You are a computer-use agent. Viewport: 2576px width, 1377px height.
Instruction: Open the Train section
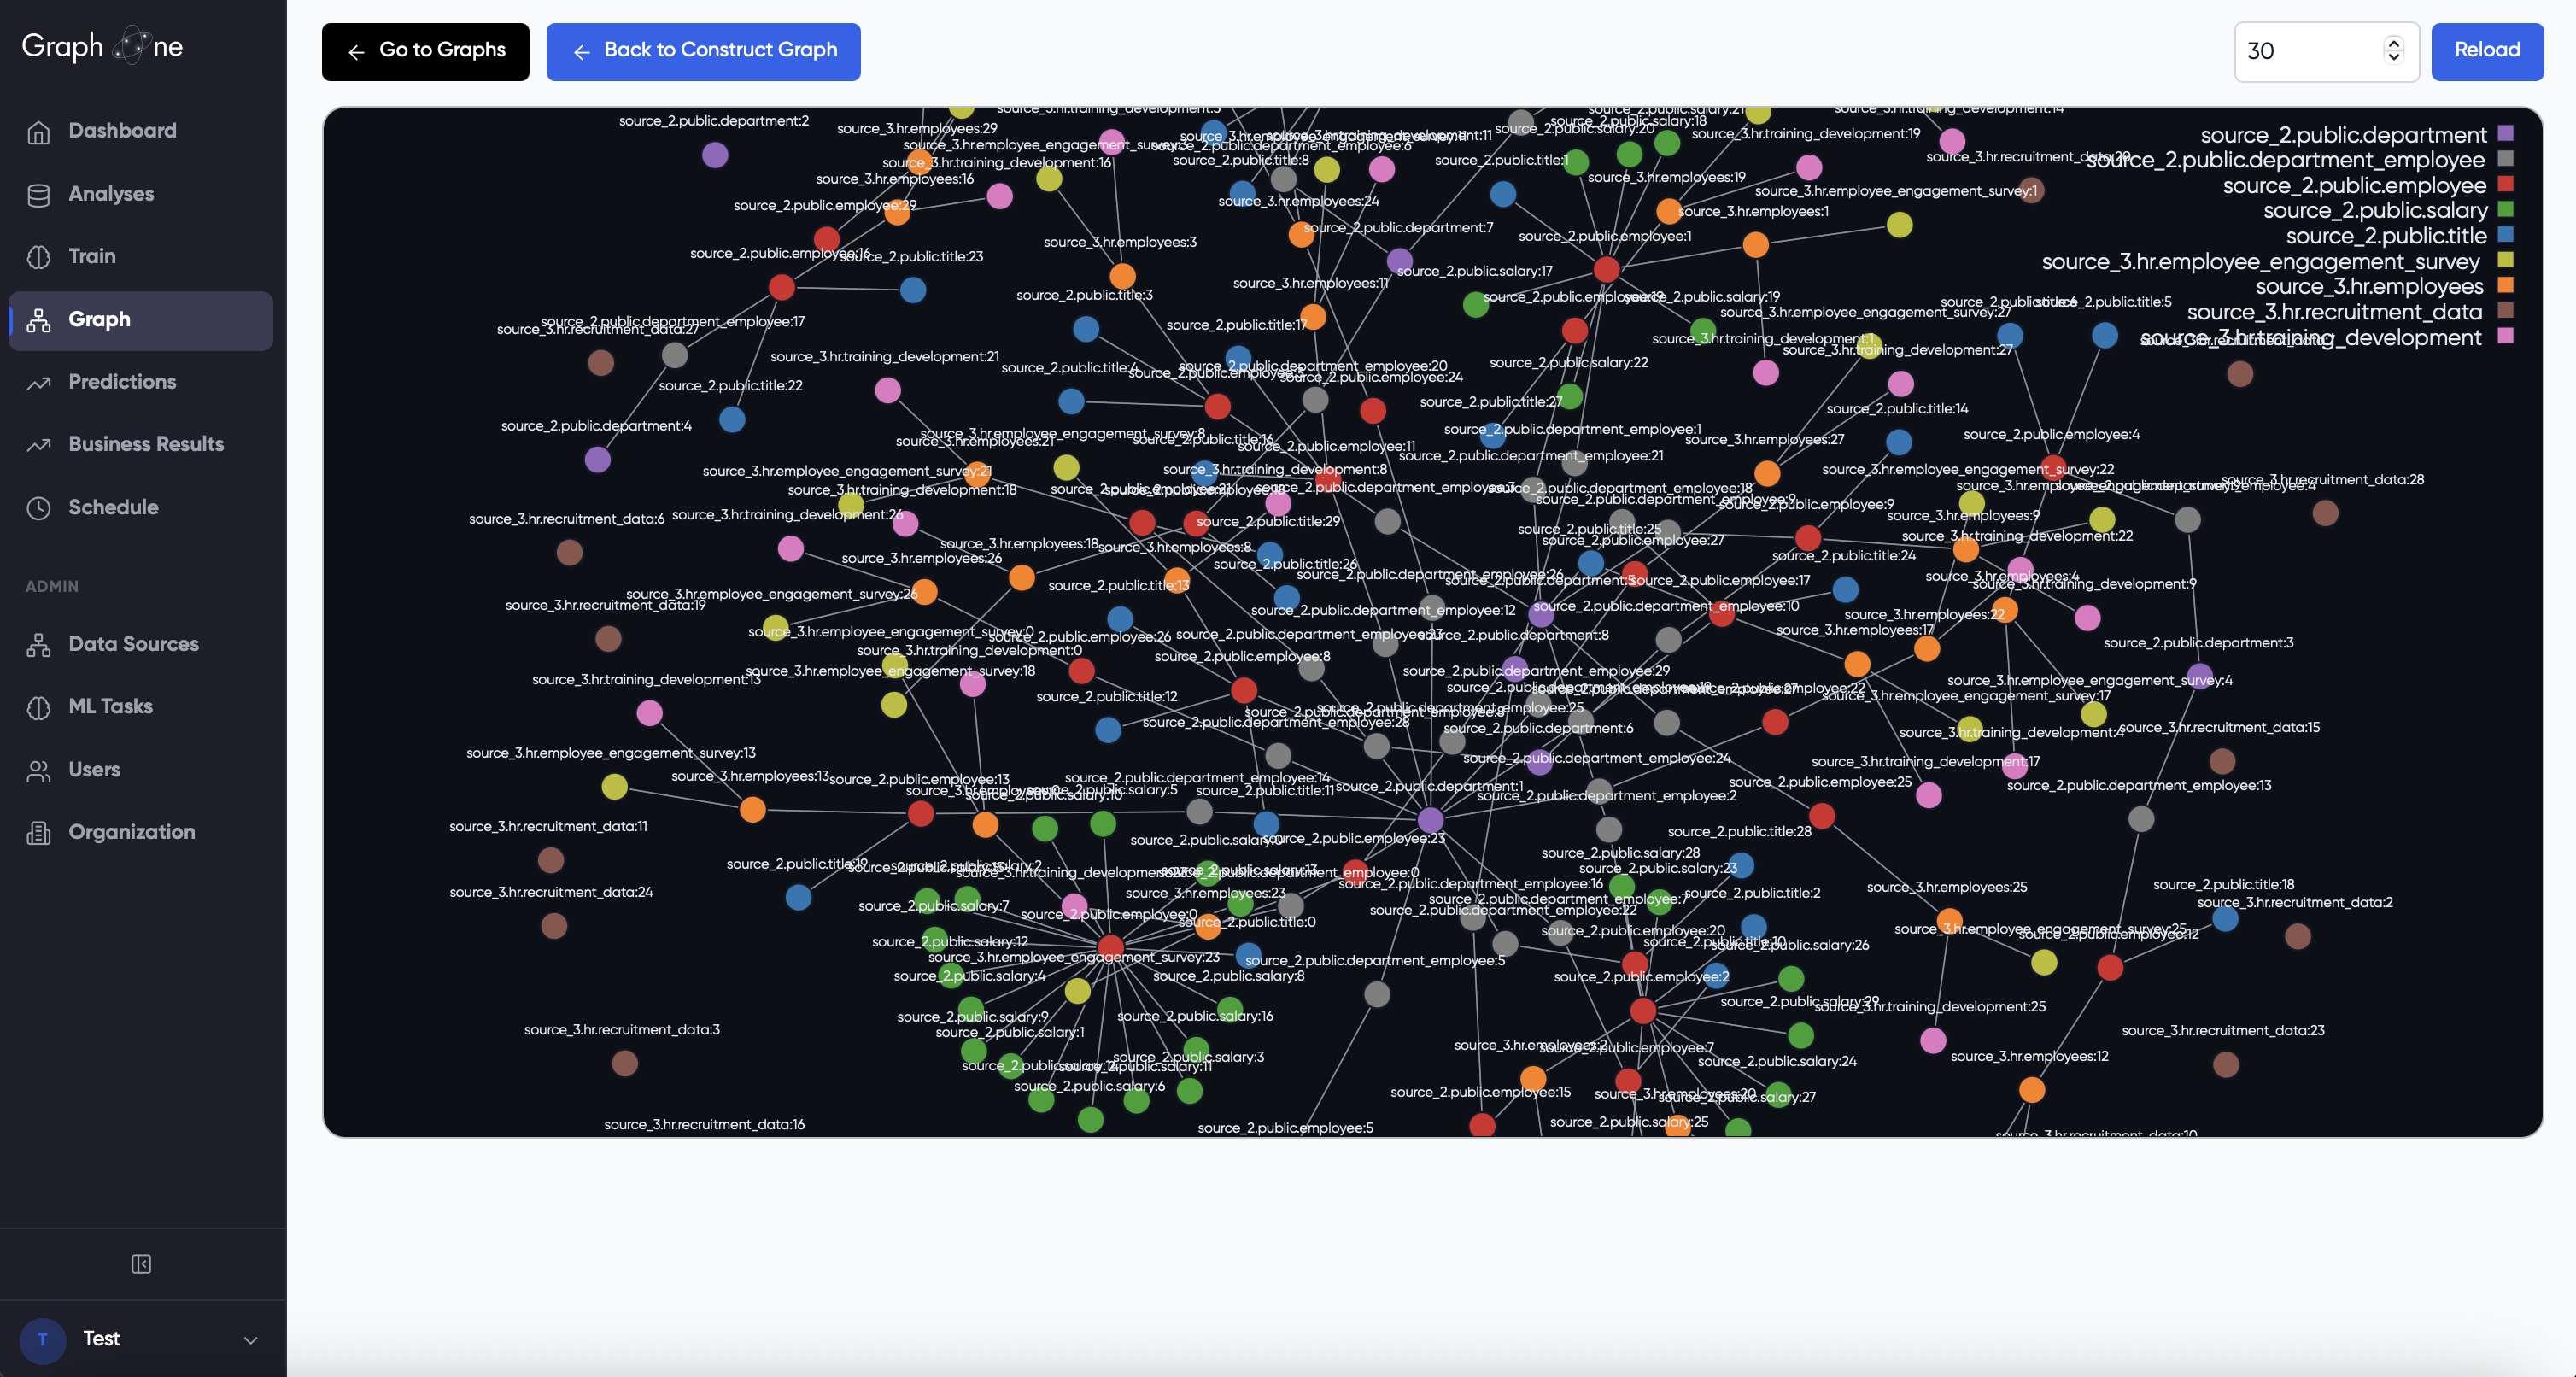coord(91,256)
